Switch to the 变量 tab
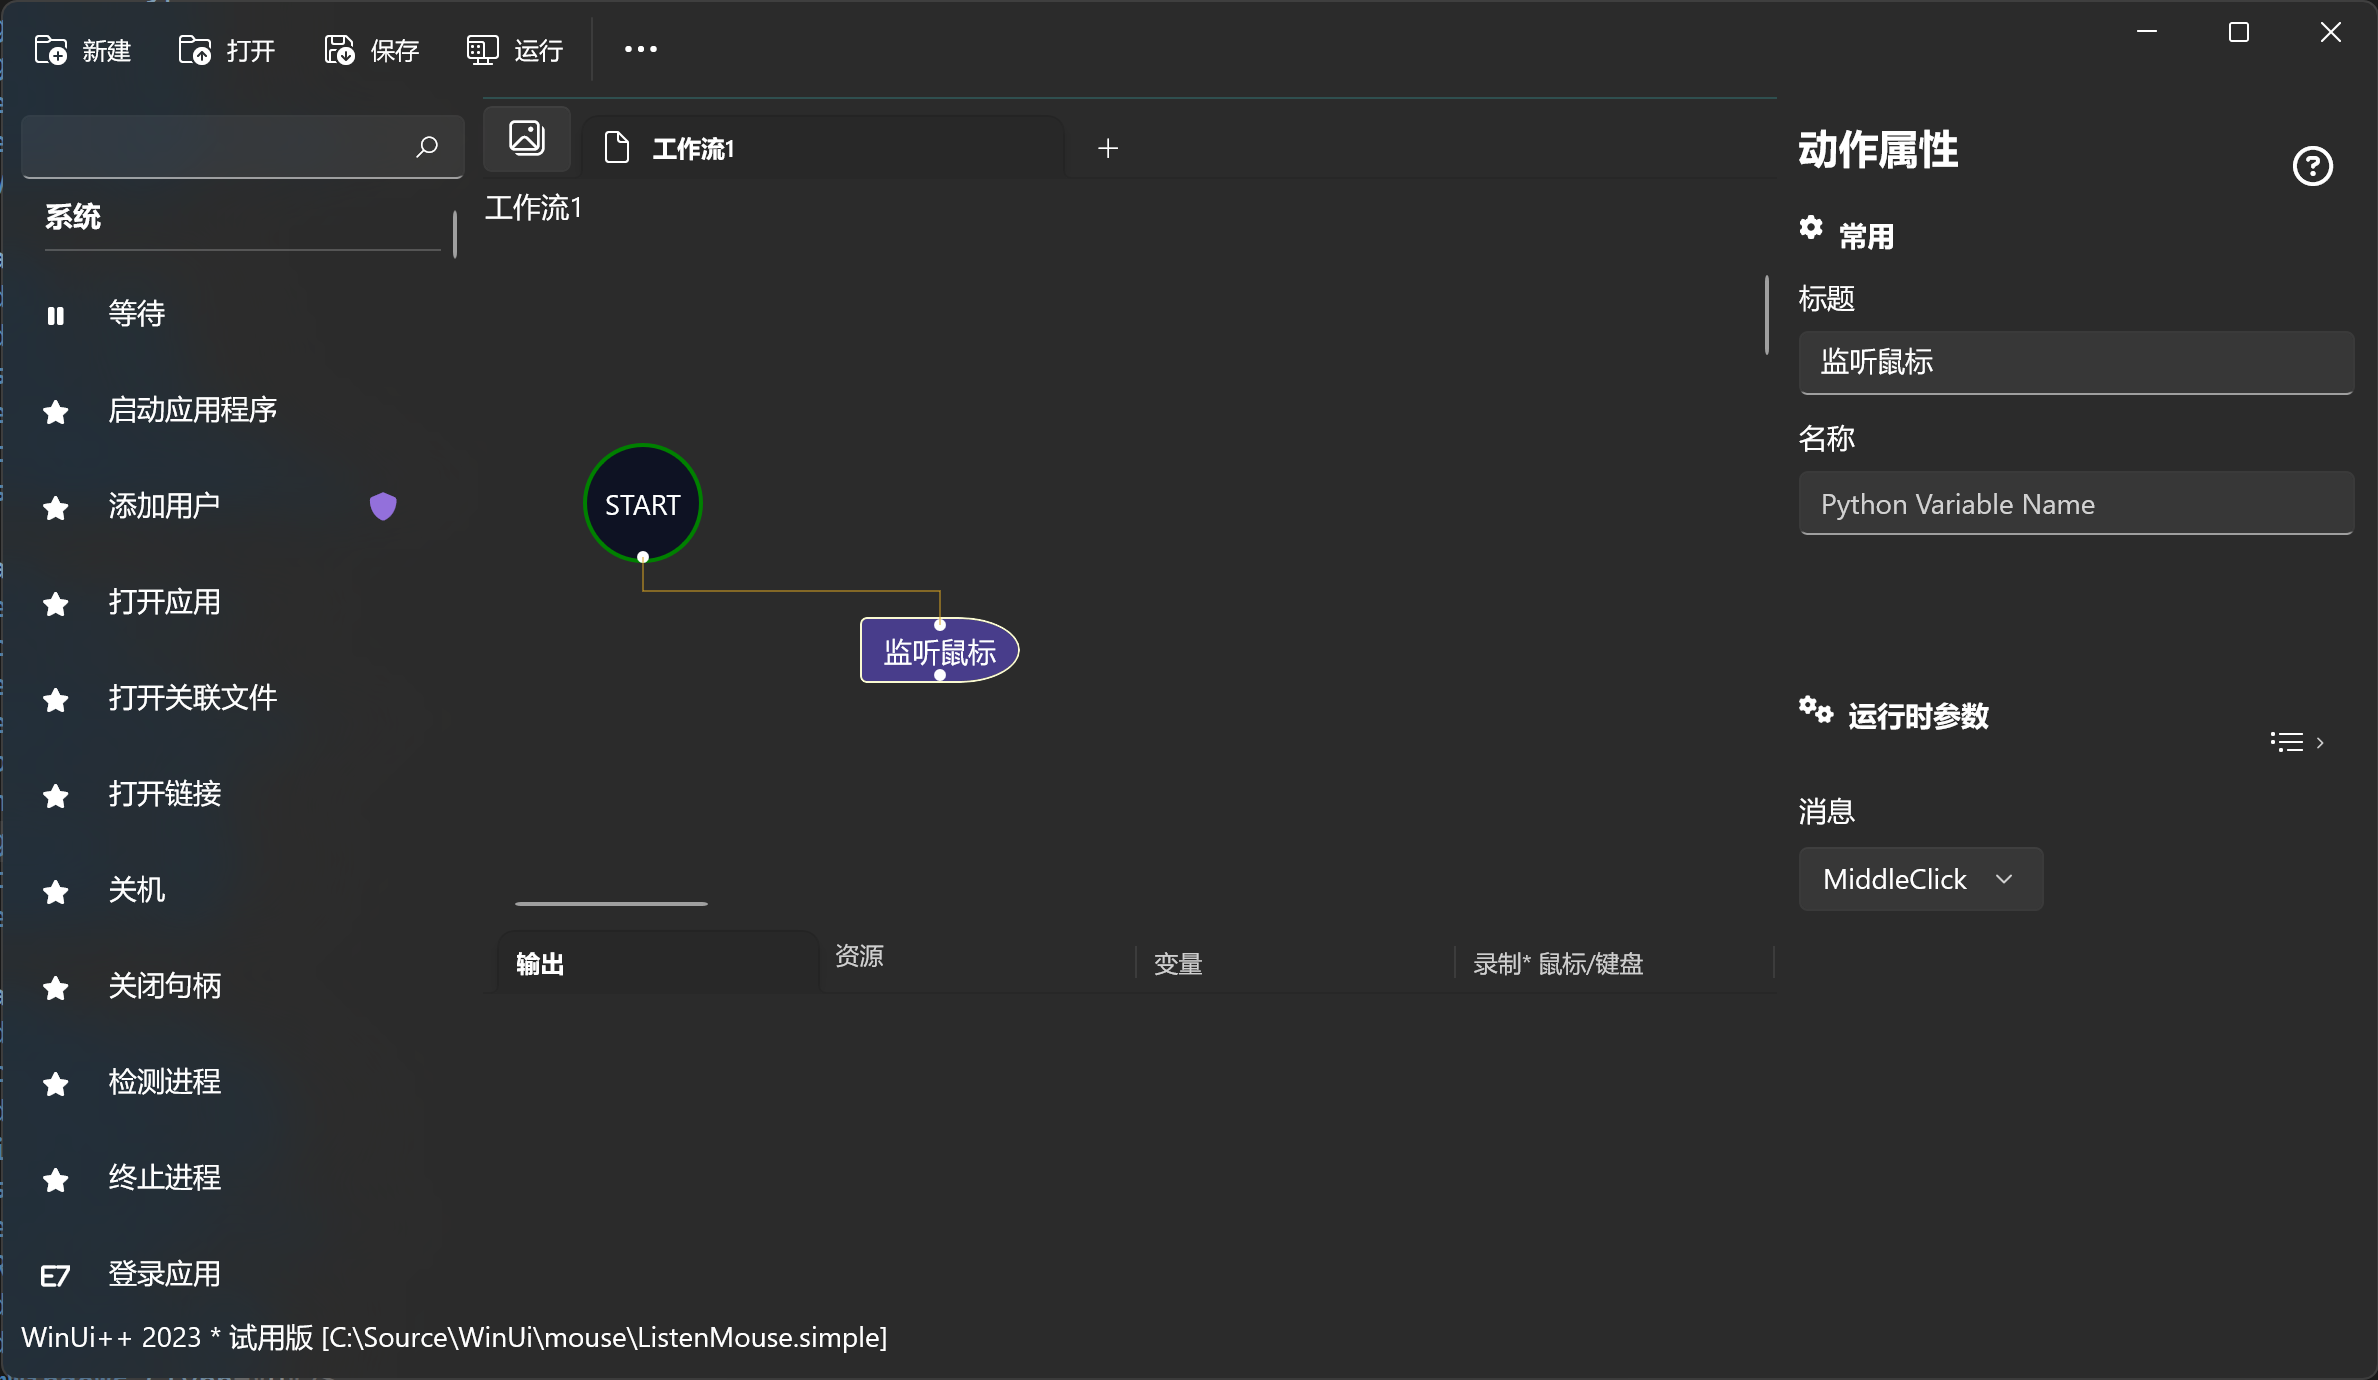This screenshot has height=1380, width=2378. click(1177, 963)
